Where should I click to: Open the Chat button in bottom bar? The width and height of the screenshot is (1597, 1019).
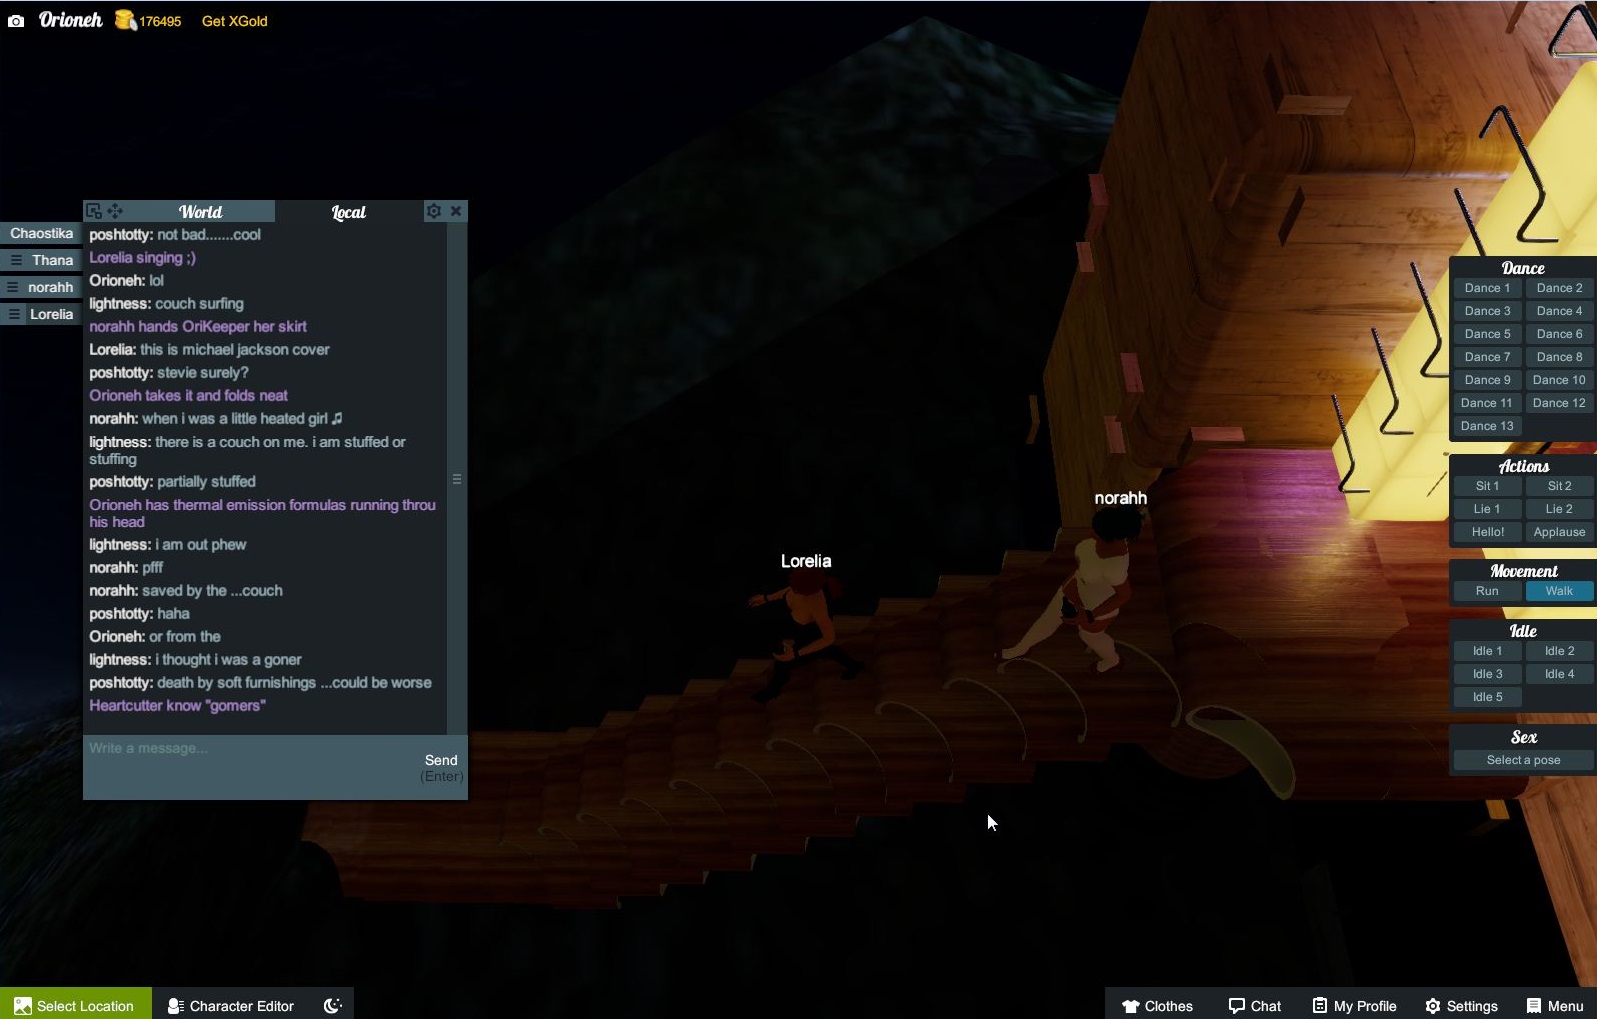(1255, 1006)
